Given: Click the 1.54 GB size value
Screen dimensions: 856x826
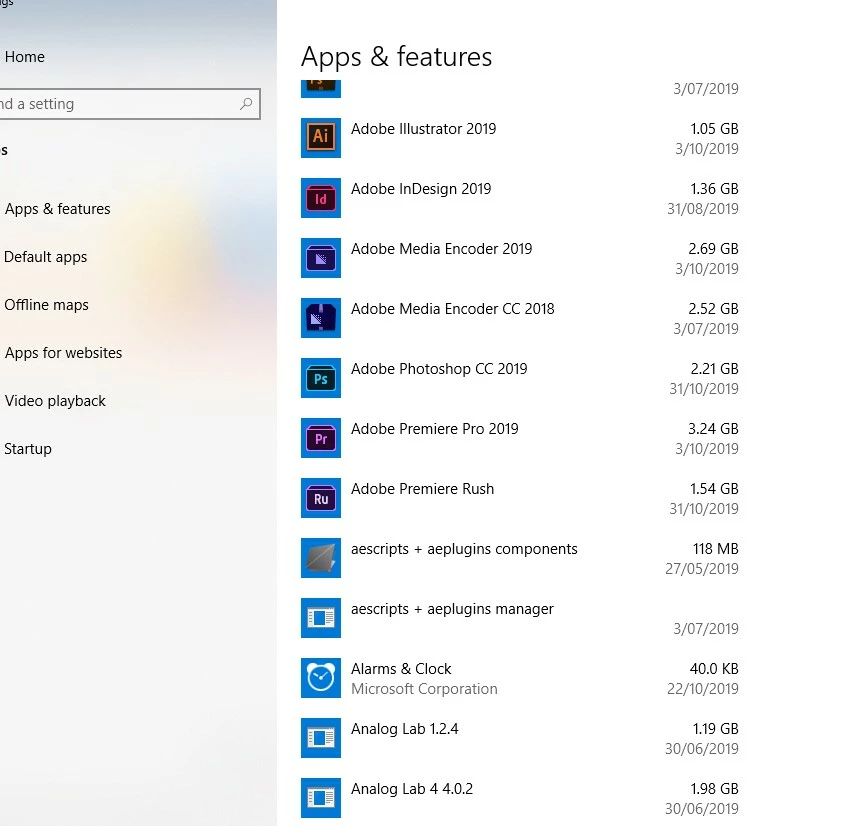Looking at the screenshot, I should pyautogui.click(x=715, y=489).
